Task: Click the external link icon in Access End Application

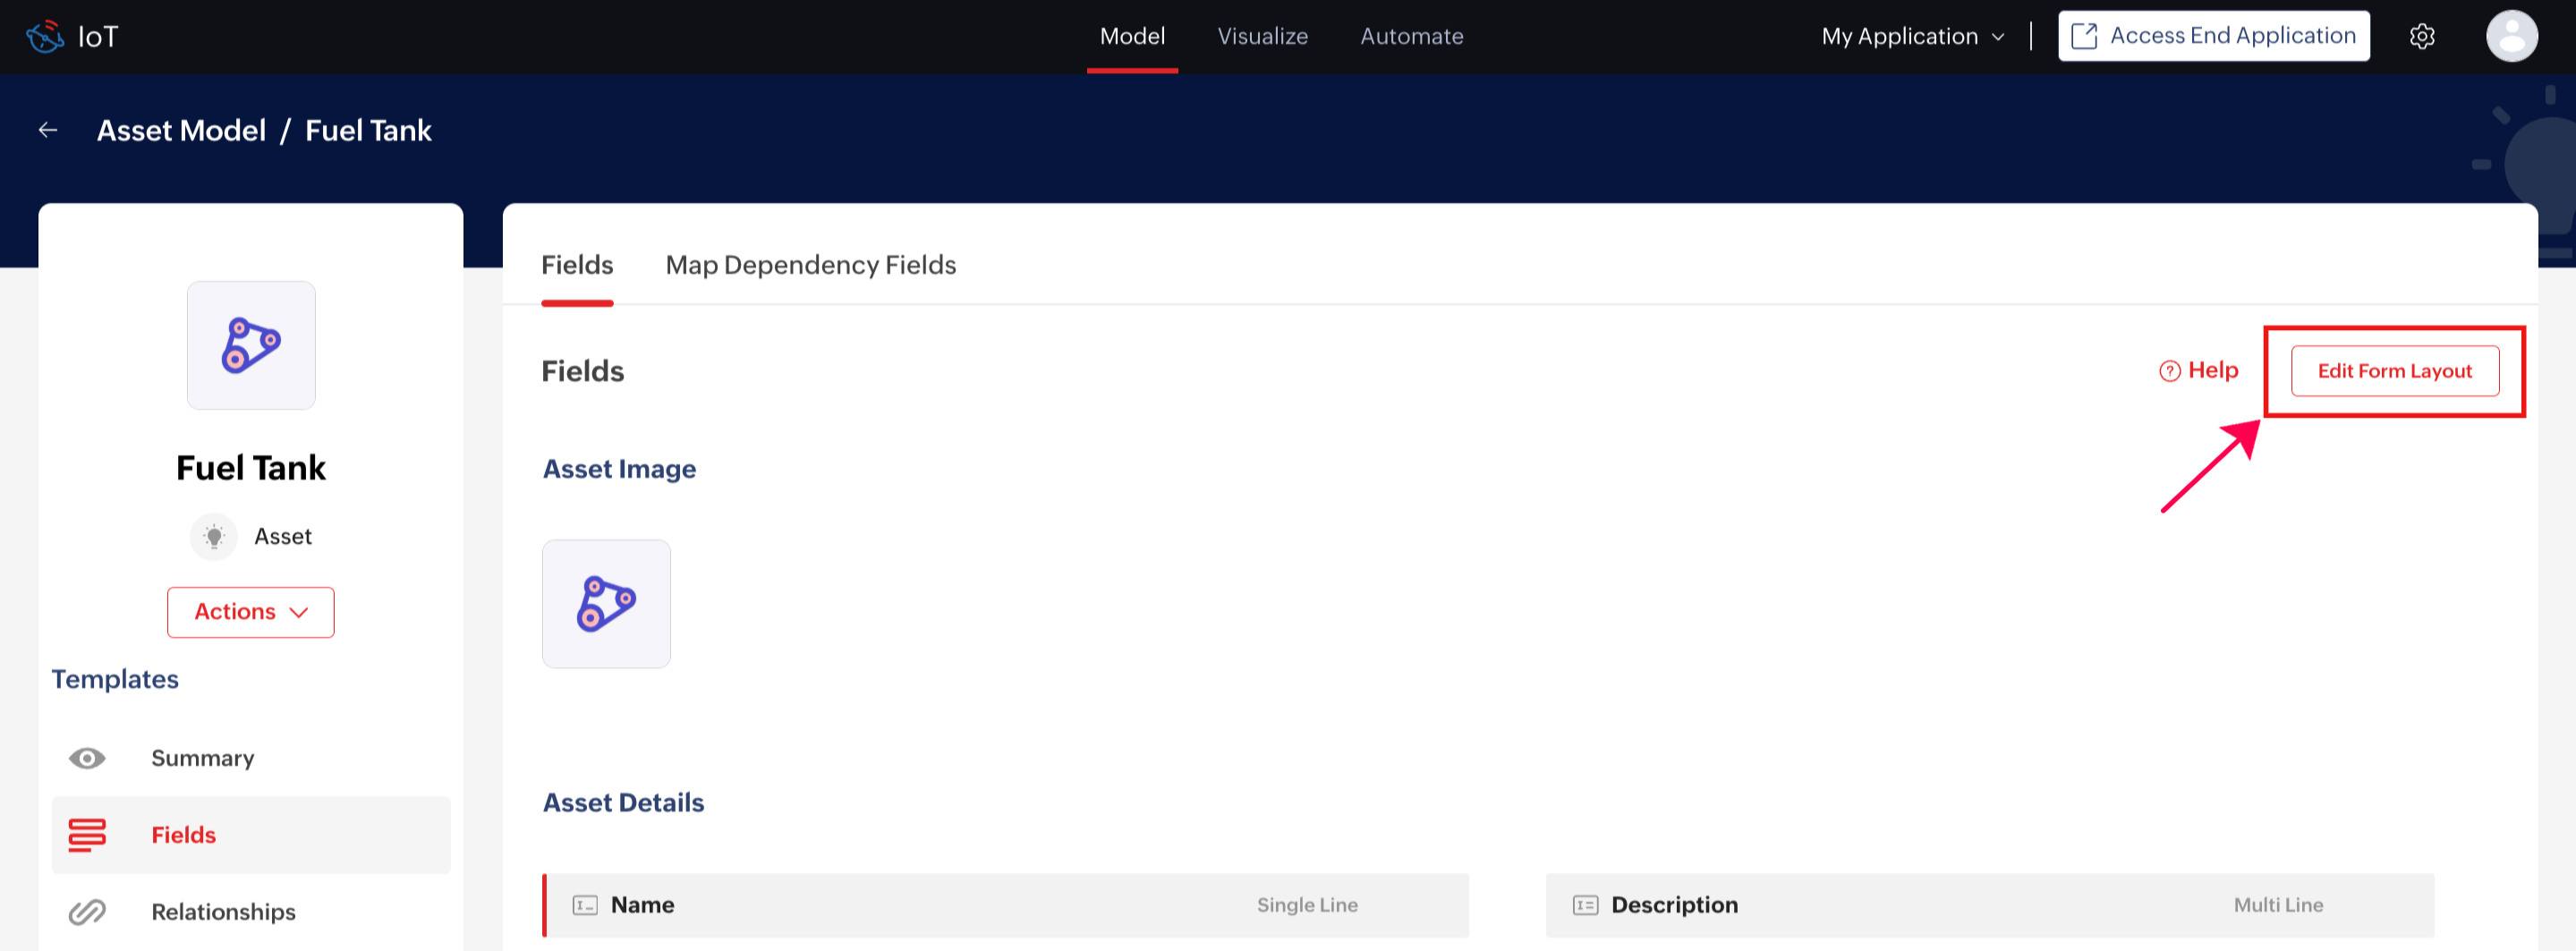Action: pos(2084,36)
